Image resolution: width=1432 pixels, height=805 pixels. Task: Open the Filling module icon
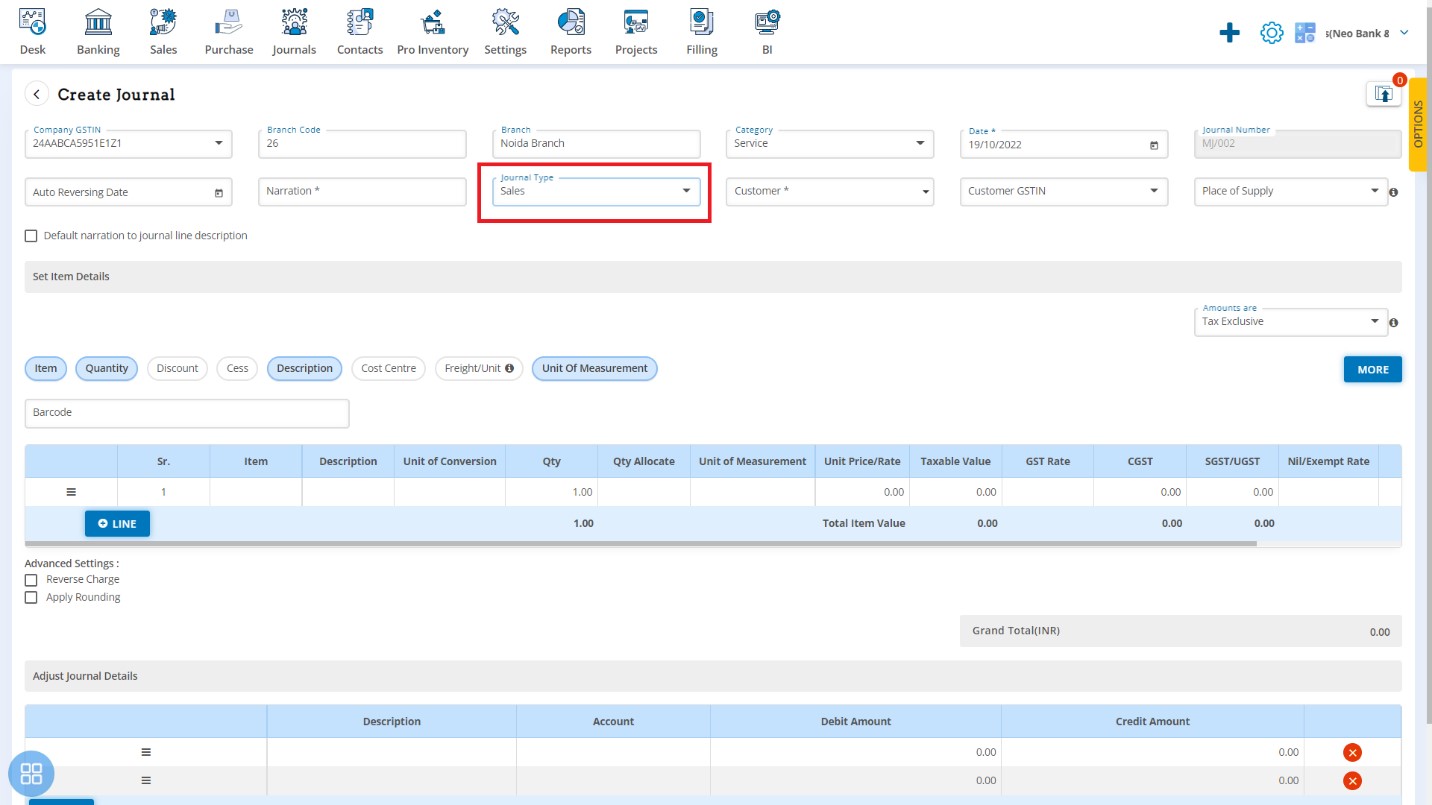pos(702,21)
